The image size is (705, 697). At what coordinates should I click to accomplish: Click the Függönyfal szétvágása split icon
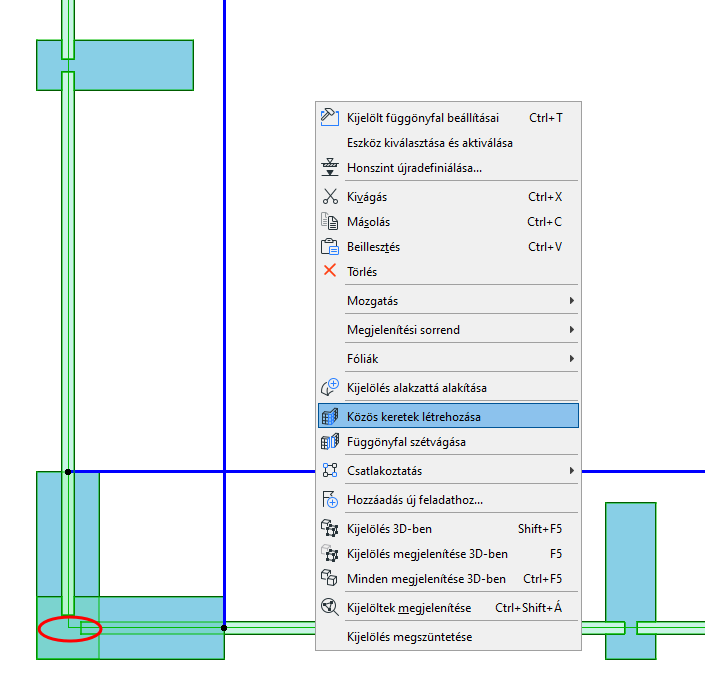pos(330,442)
